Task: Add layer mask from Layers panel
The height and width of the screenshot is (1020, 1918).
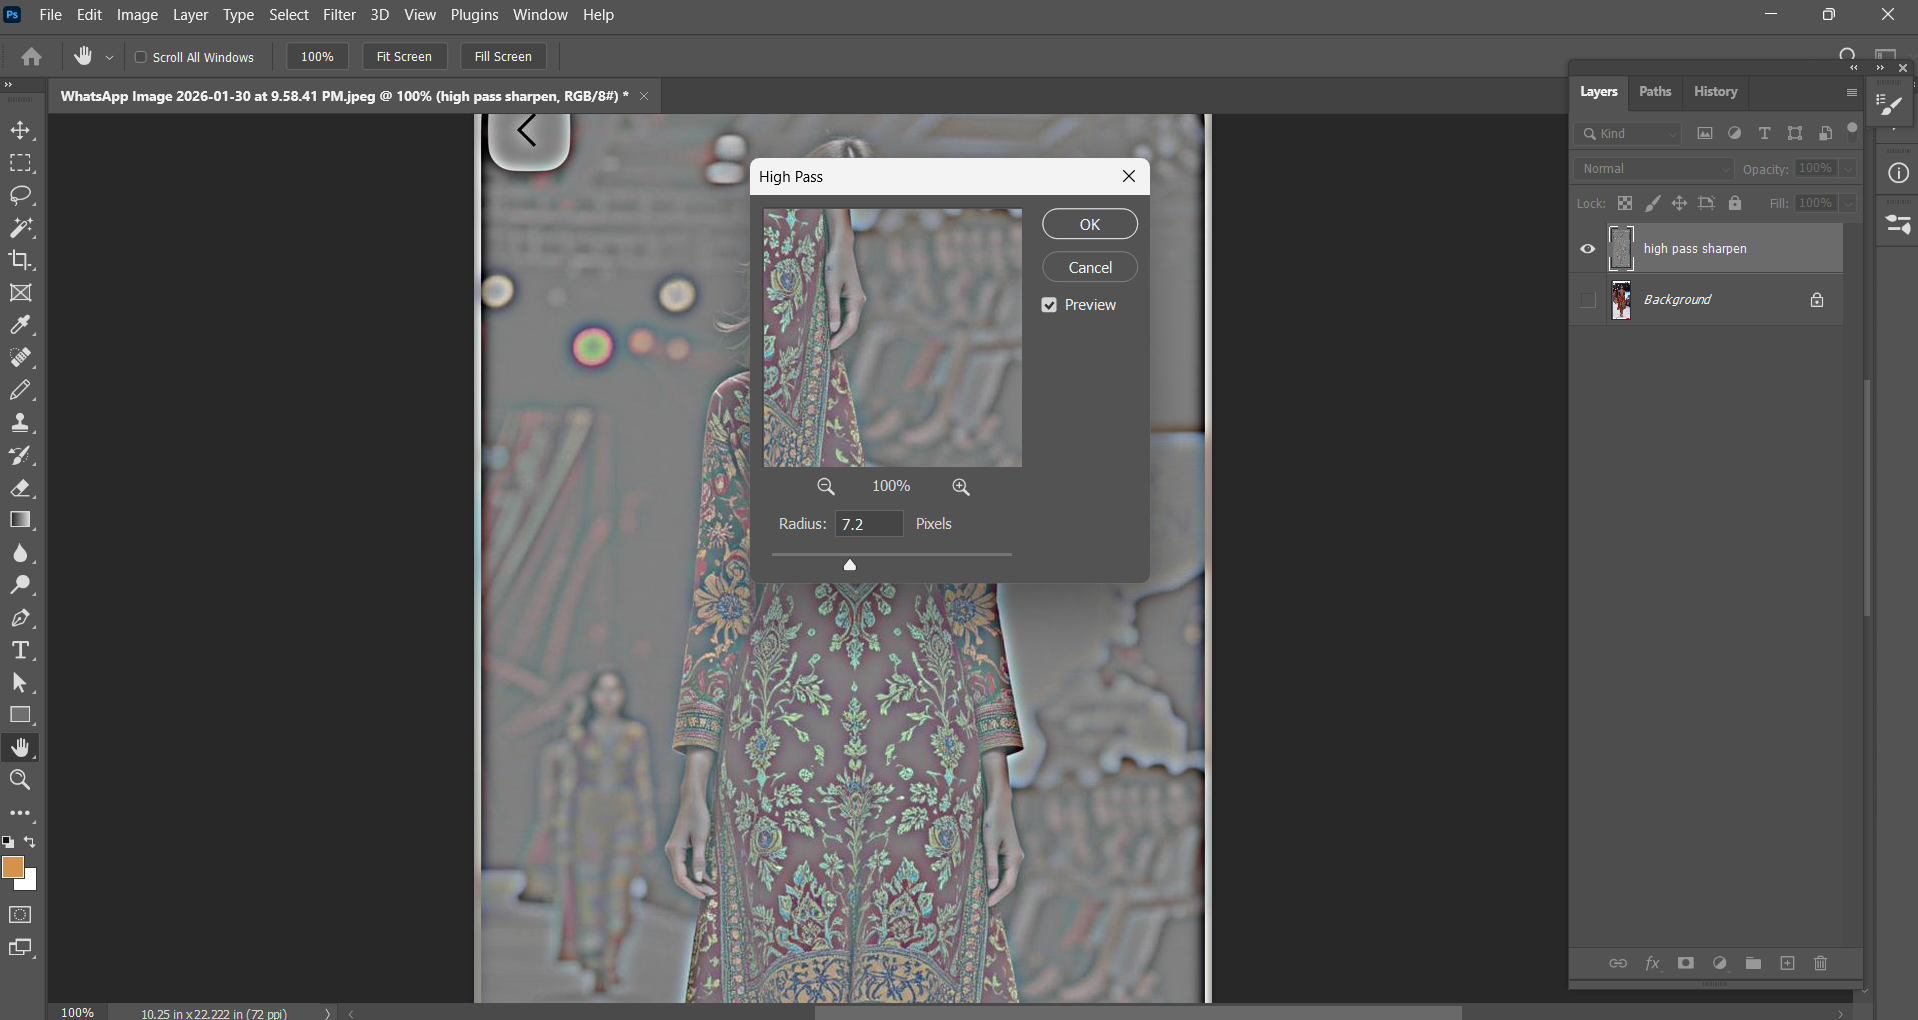Action: [1685, 963]
